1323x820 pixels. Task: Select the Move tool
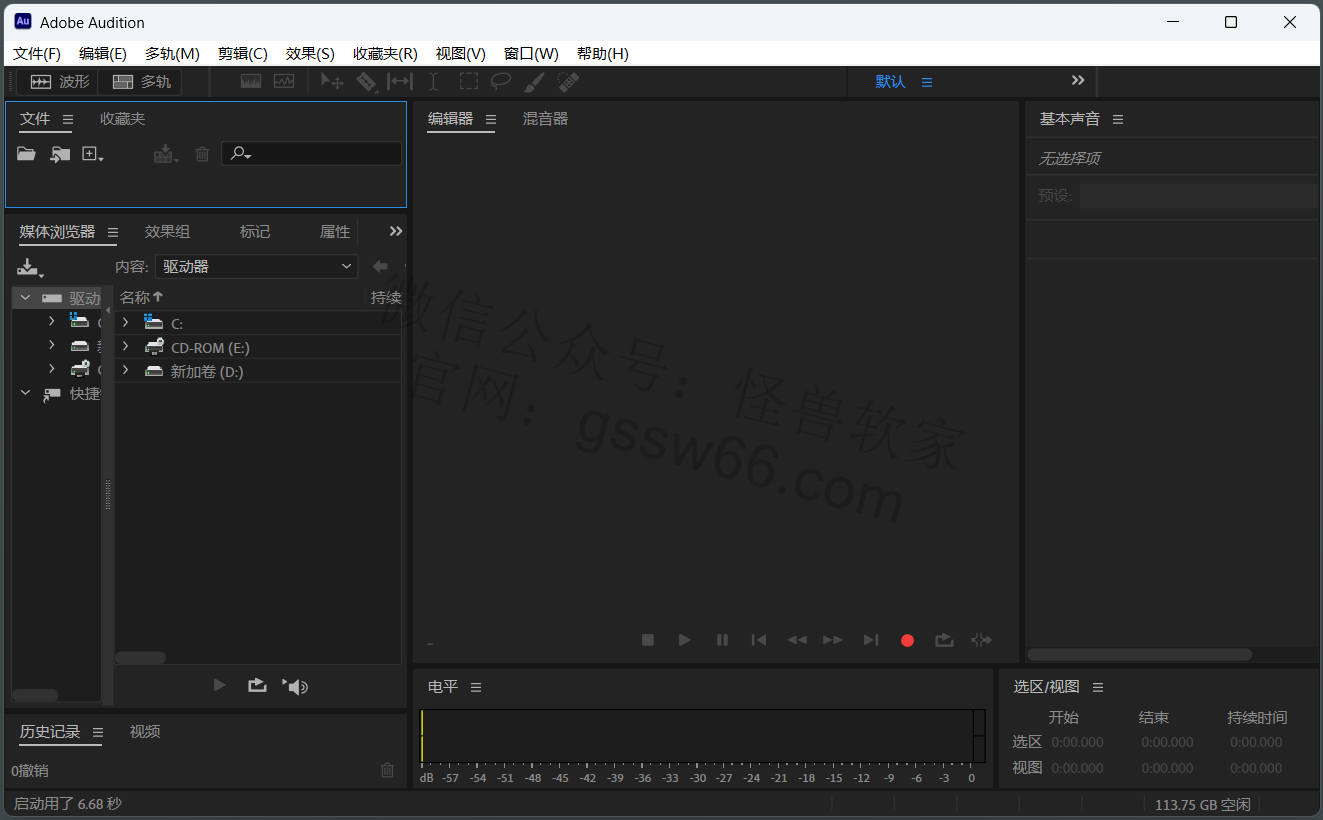pos(332,82)
